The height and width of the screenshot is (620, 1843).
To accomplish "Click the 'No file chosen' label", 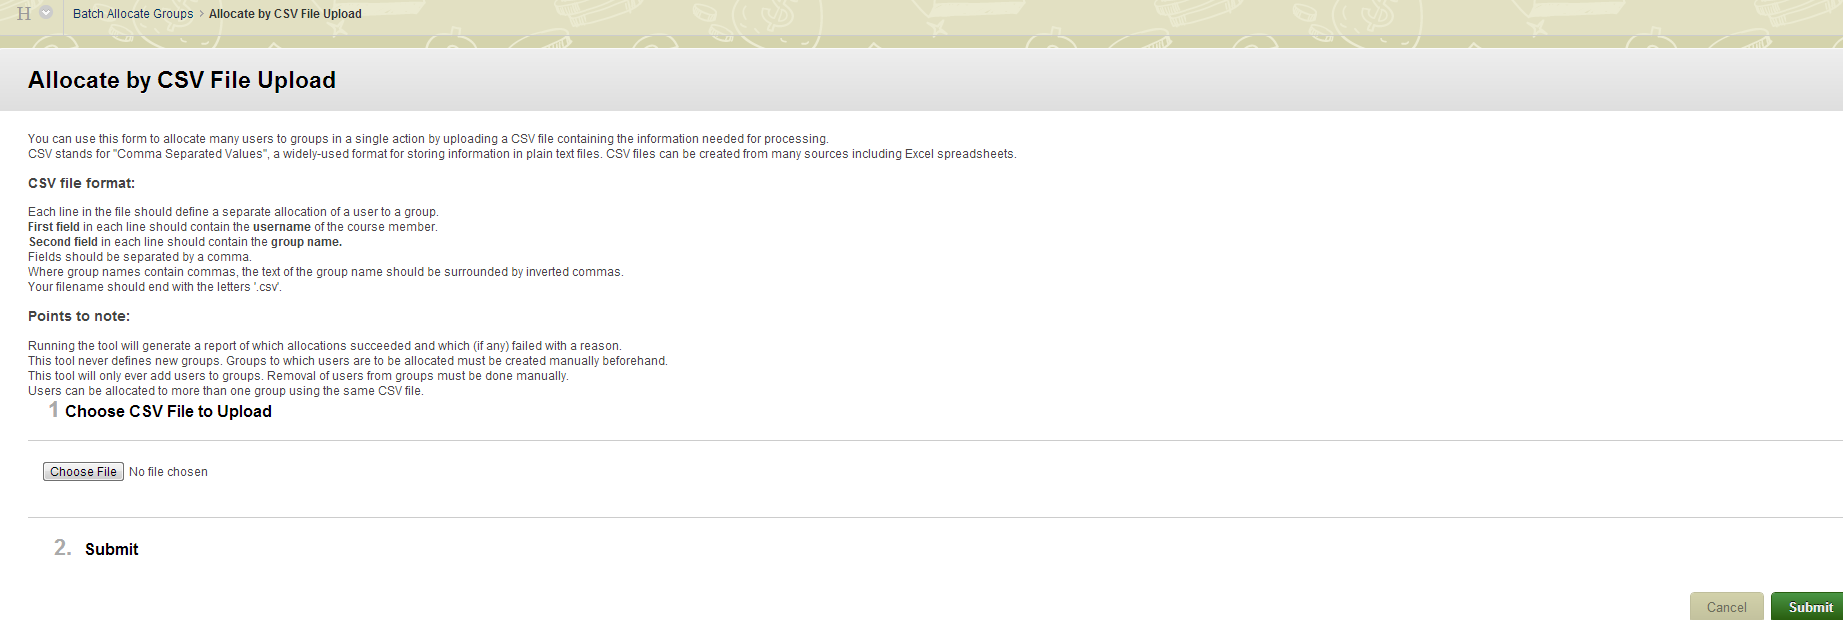I will [168, 472].
